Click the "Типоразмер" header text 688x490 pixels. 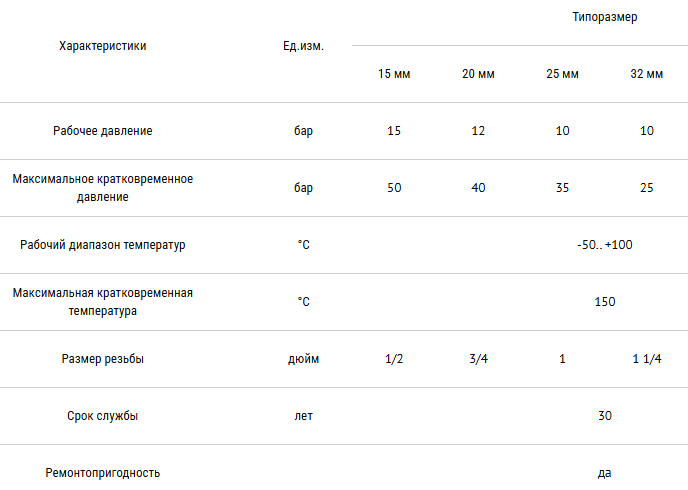(605, 17)
